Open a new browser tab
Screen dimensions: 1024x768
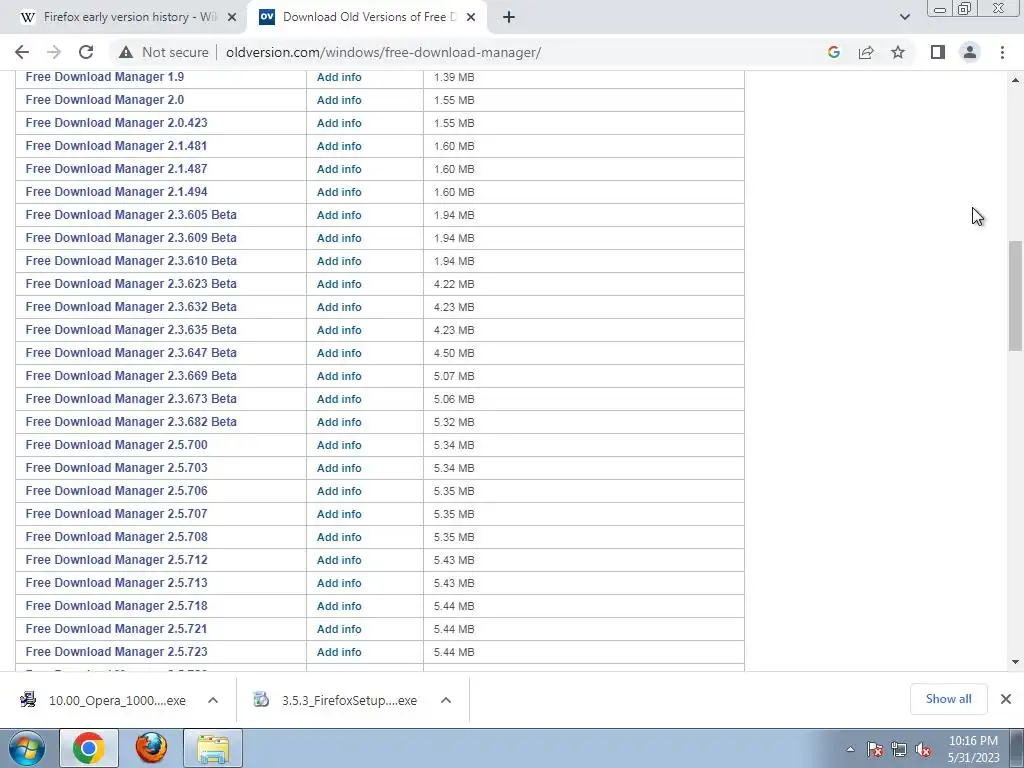pos(509,18)
